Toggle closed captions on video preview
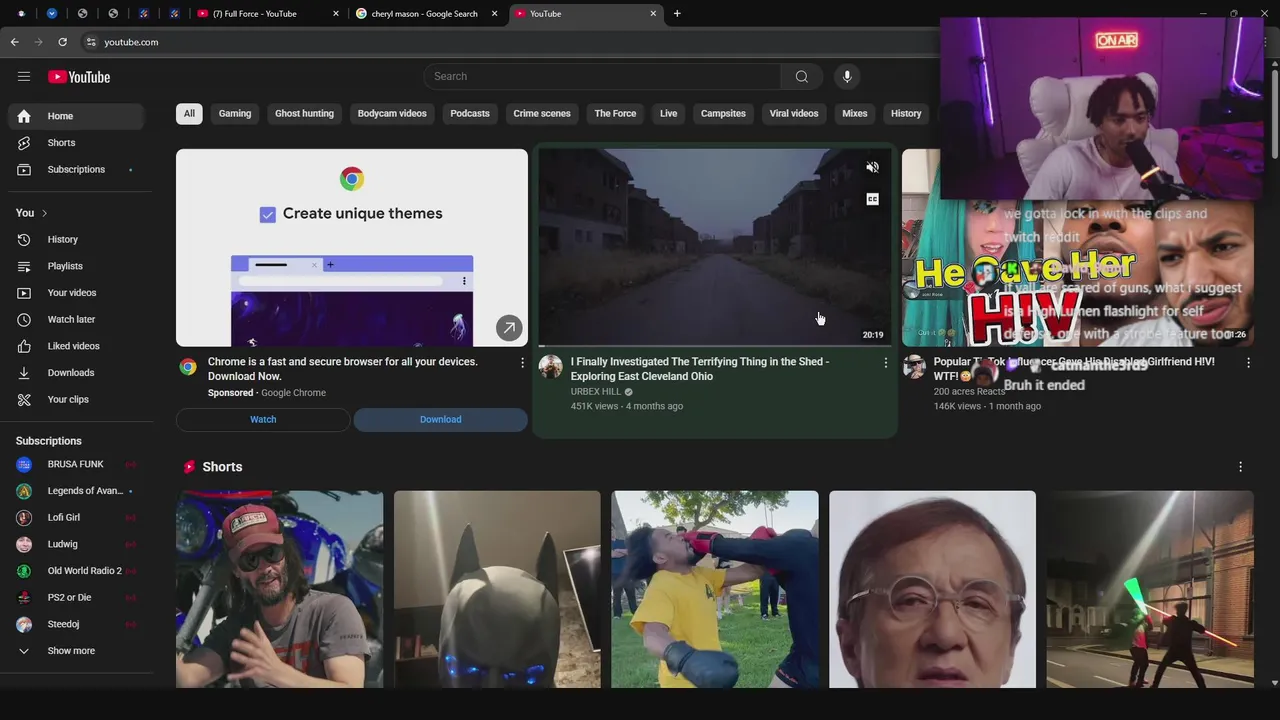1280x720 pixels. click(872, 199)
